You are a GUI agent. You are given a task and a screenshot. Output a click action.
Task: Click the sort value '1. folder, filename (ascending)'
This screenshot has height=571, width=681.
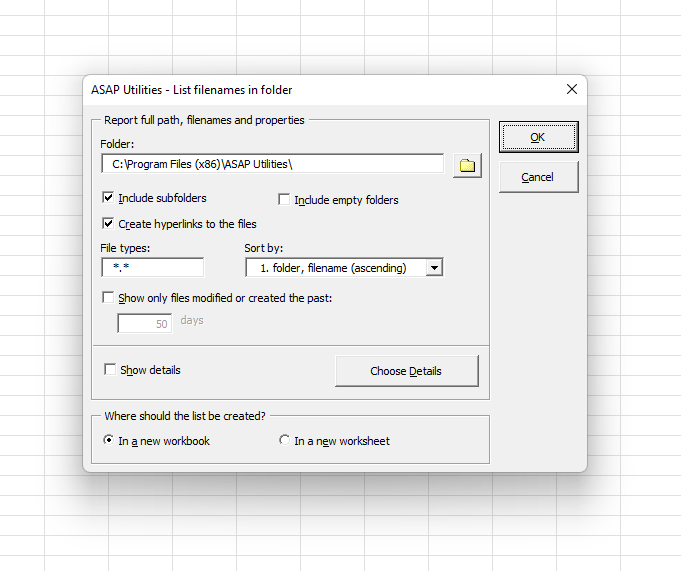(x=336, y=267)
